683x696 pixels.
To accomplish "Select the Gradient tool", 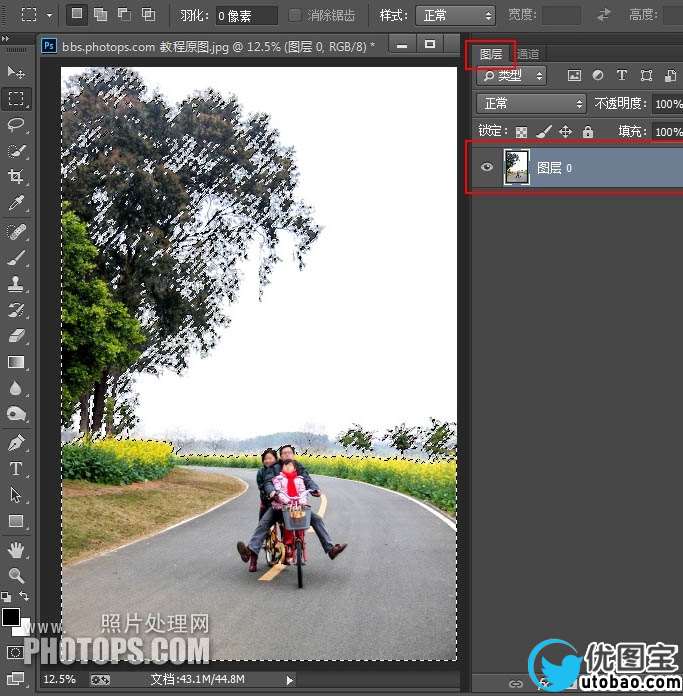I will click(16, 362).
